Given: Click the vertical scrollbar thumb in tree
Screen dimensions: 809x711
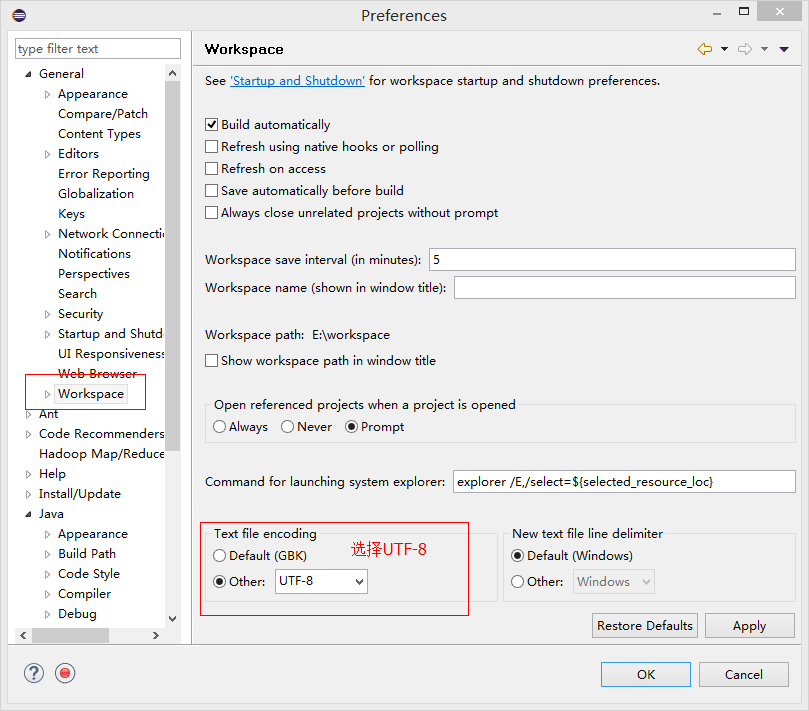Looking at the screenshot, I should (x=173, y=266).
